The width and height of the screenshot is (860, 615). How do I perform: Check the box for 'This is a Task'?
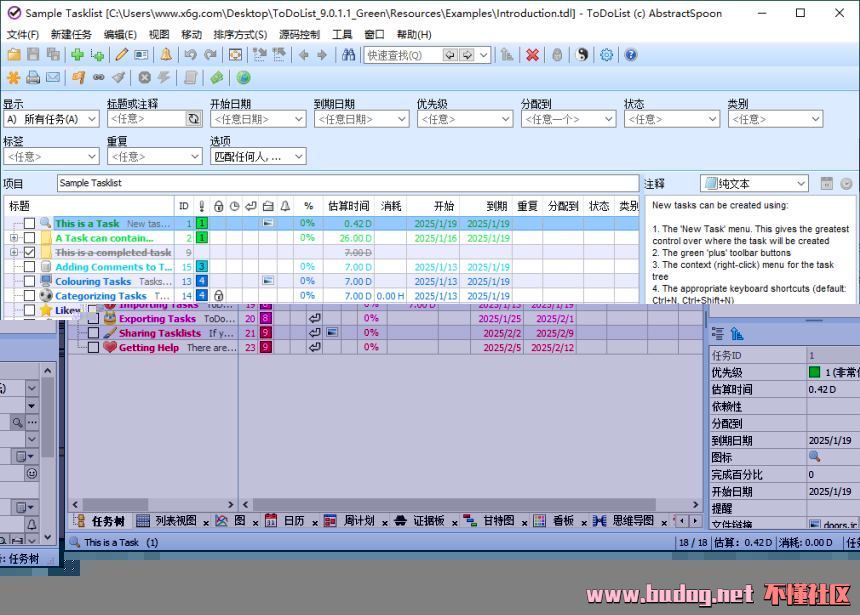click(30, 224)
